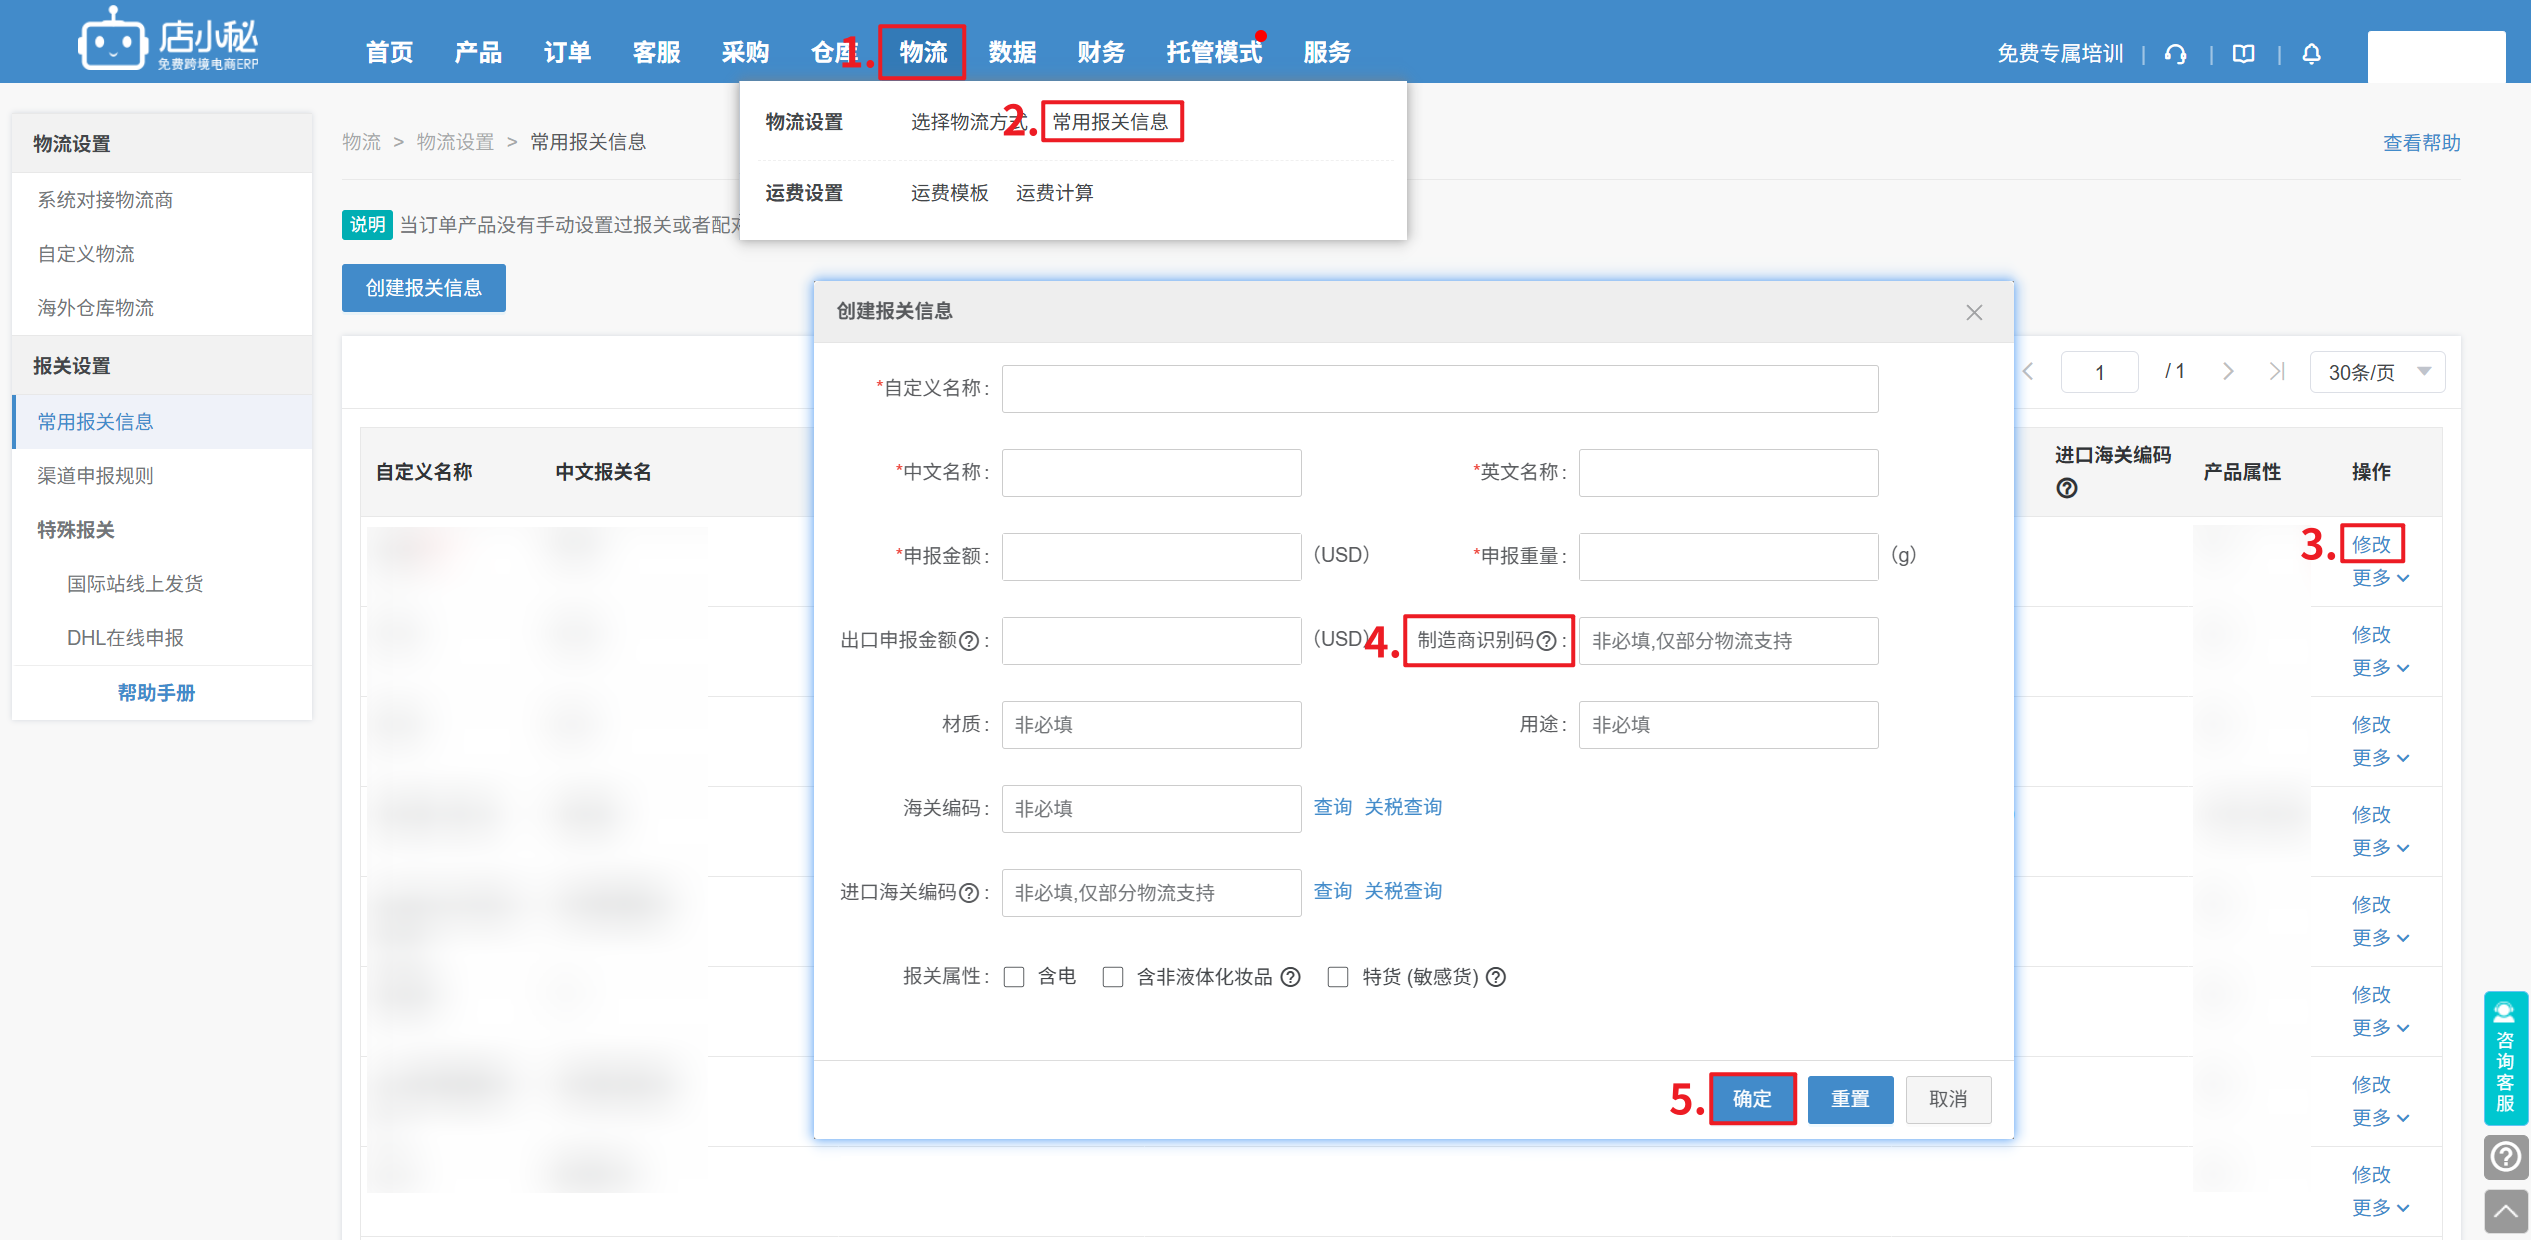Click the scroll-to-top arrow button
2531x1240 pixels.
coord(2505,1211)
